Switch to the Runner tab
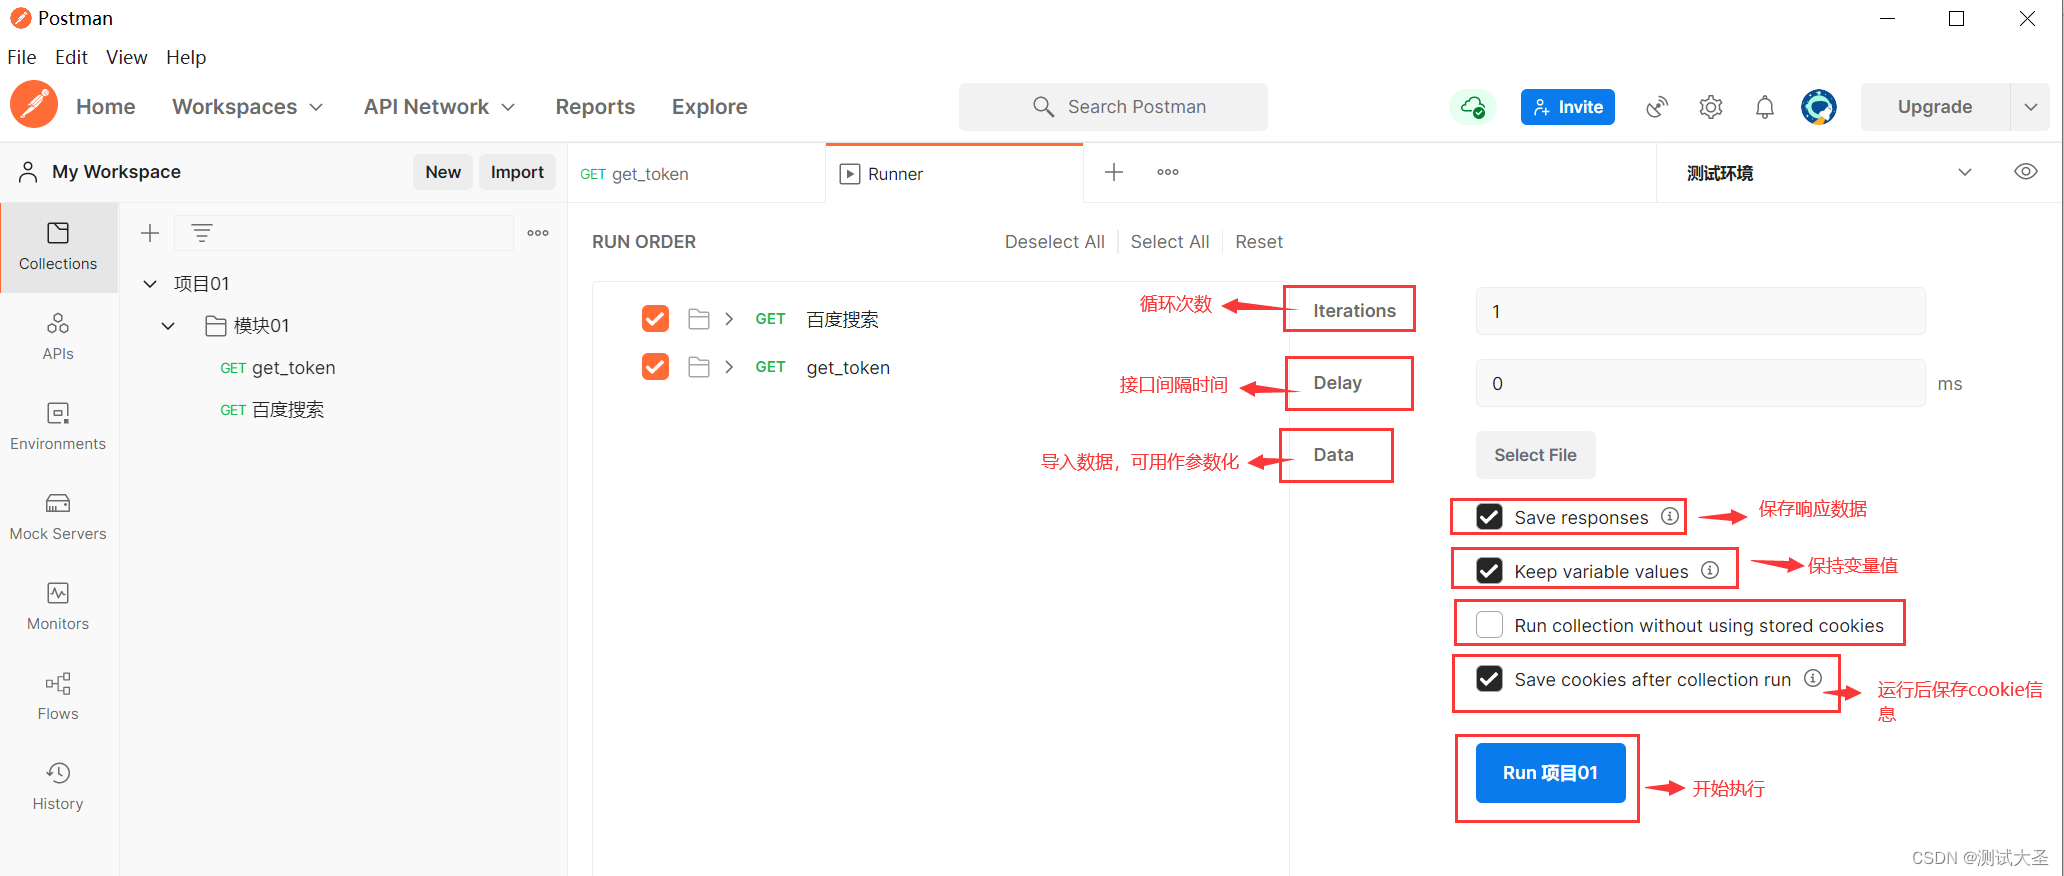 tap(954, 174)
